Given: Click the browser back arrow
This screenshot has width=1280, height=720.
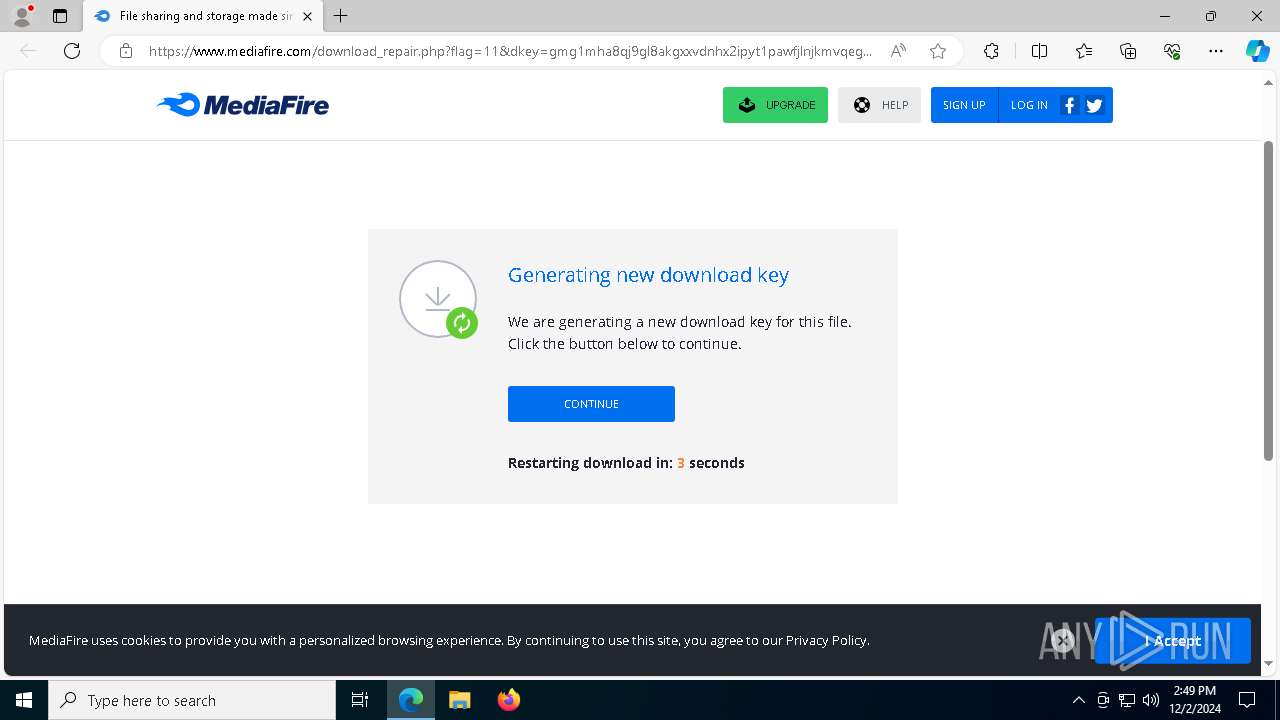Looking at the screenshot, I should click(x=28, y=51).
